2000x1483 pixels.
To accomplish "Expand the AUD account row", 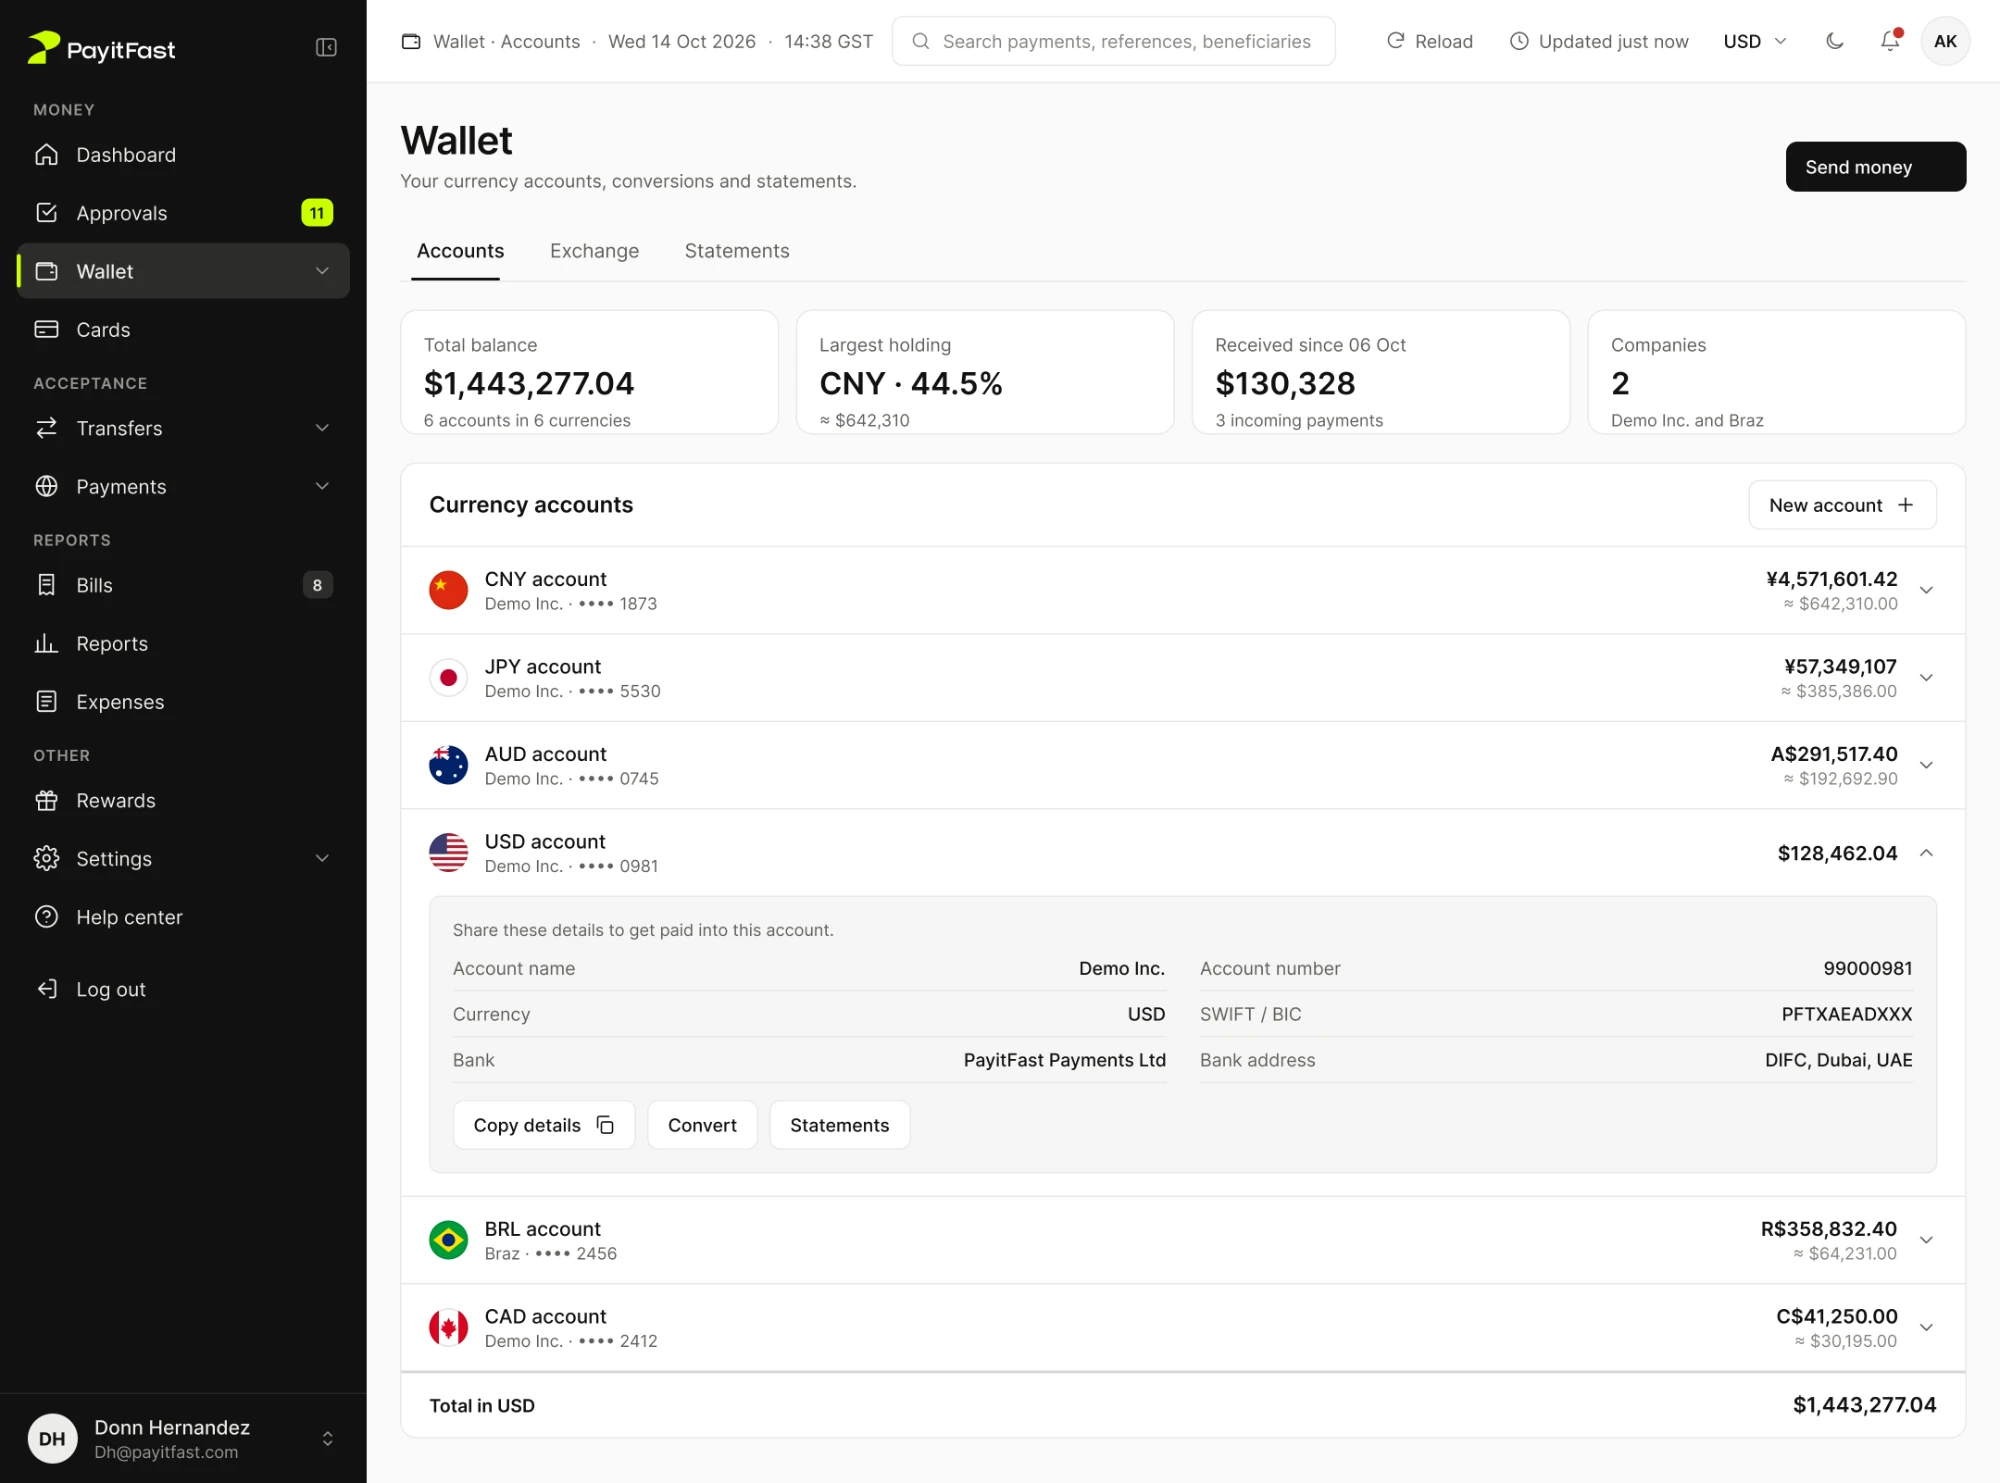I will click(1926, 765).
